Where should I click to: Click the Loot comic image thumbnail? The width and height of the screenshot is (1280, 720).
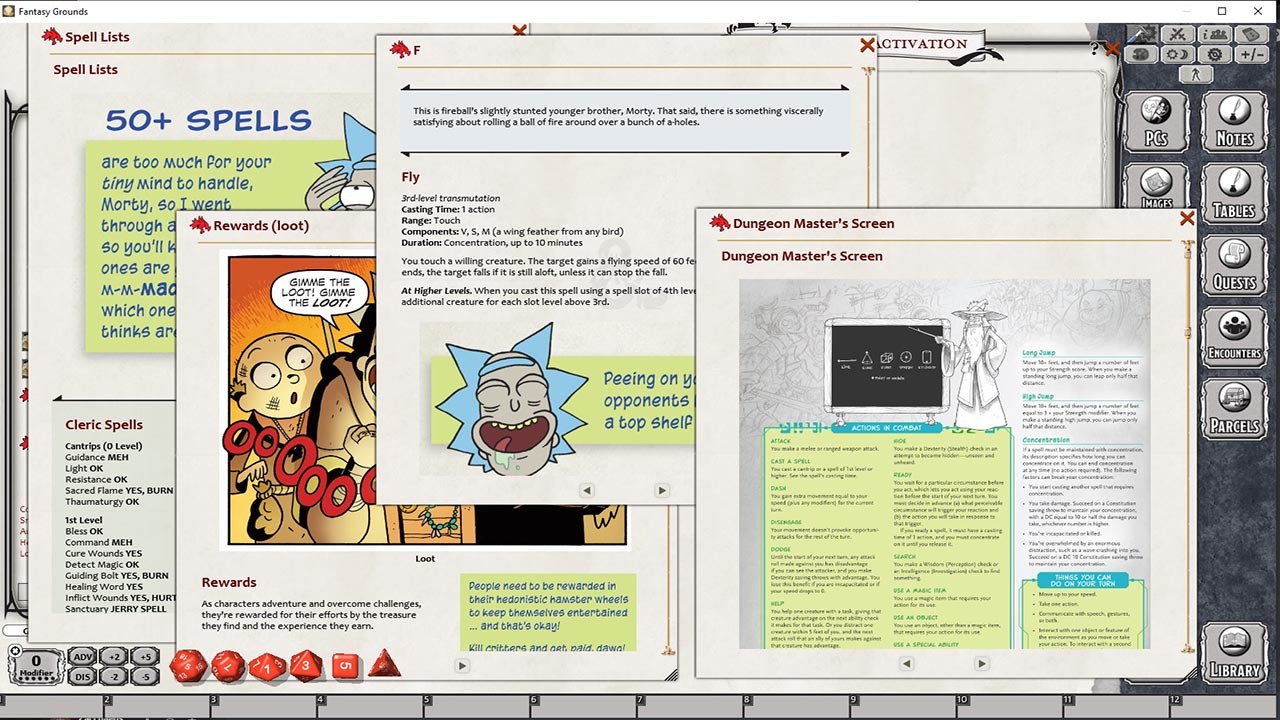click(x=425, y=400)
